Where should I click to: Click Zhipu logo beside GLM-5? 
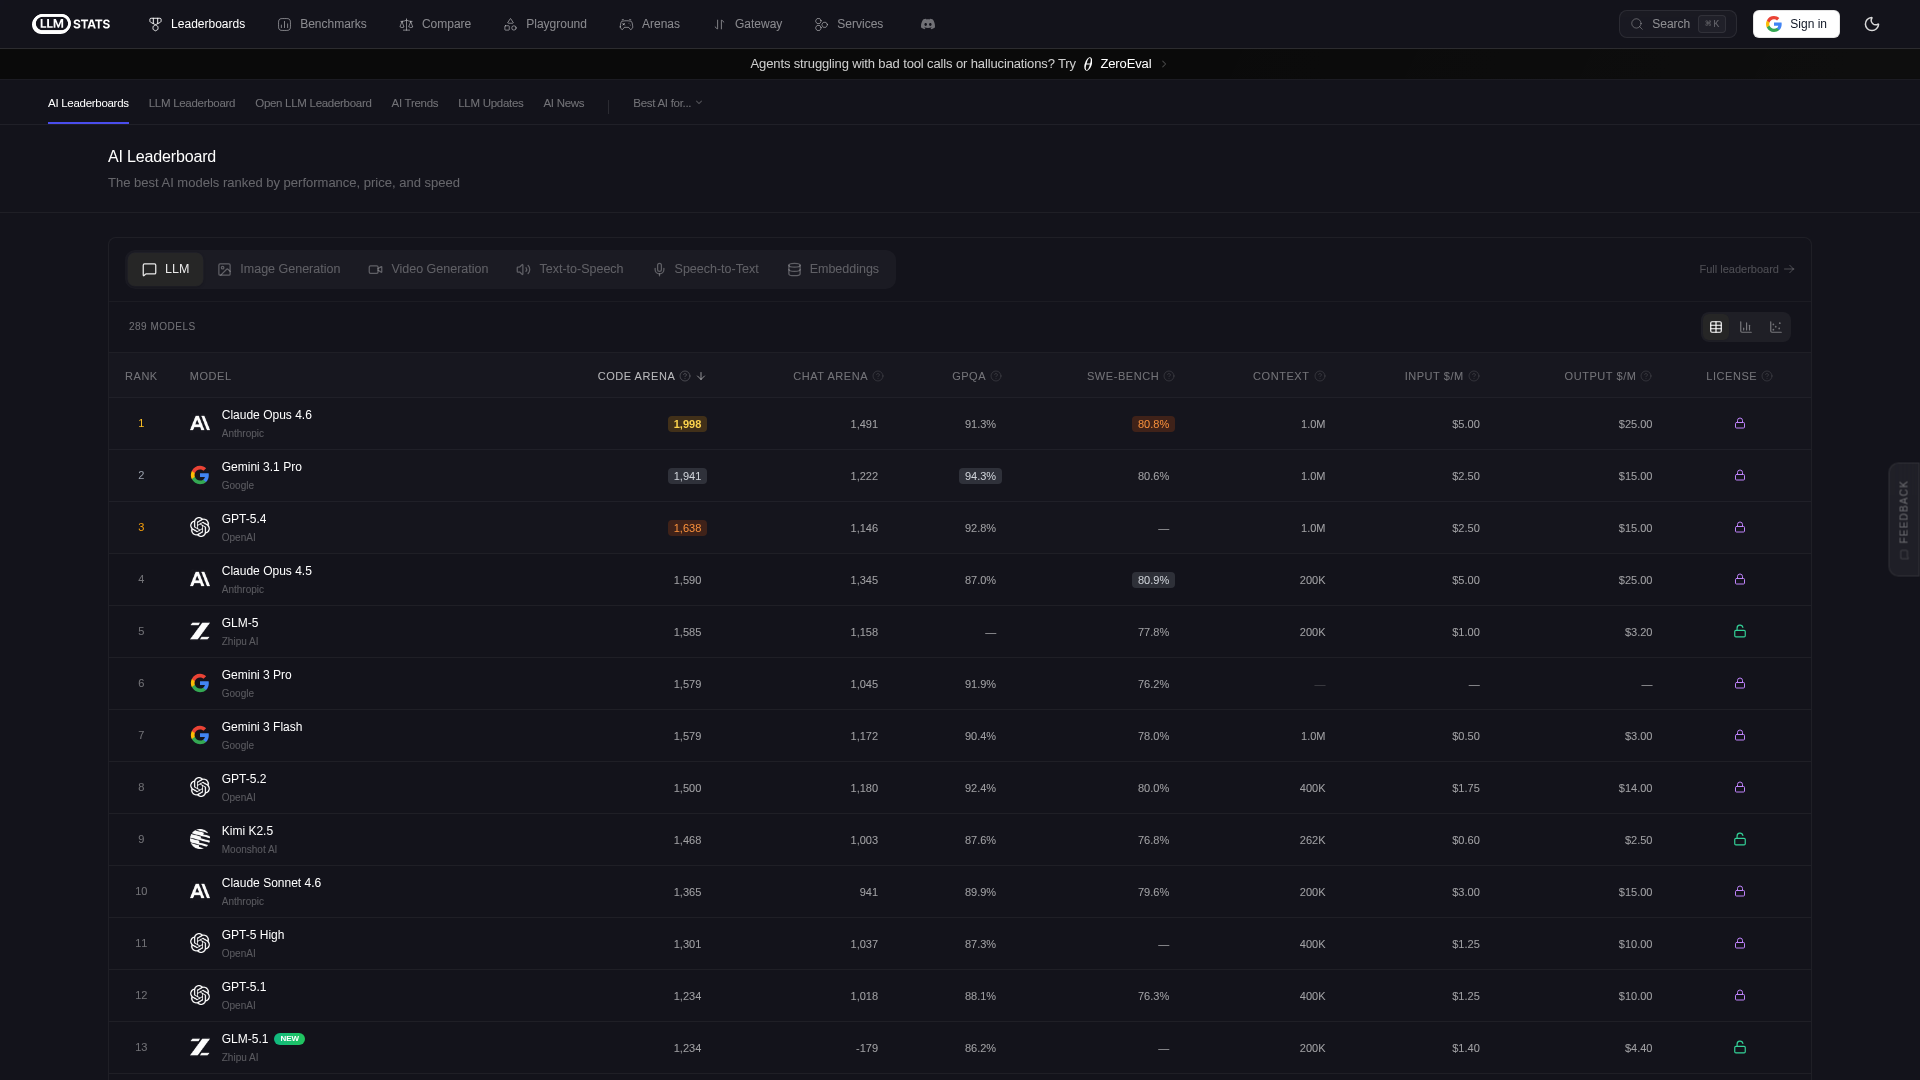200,631
